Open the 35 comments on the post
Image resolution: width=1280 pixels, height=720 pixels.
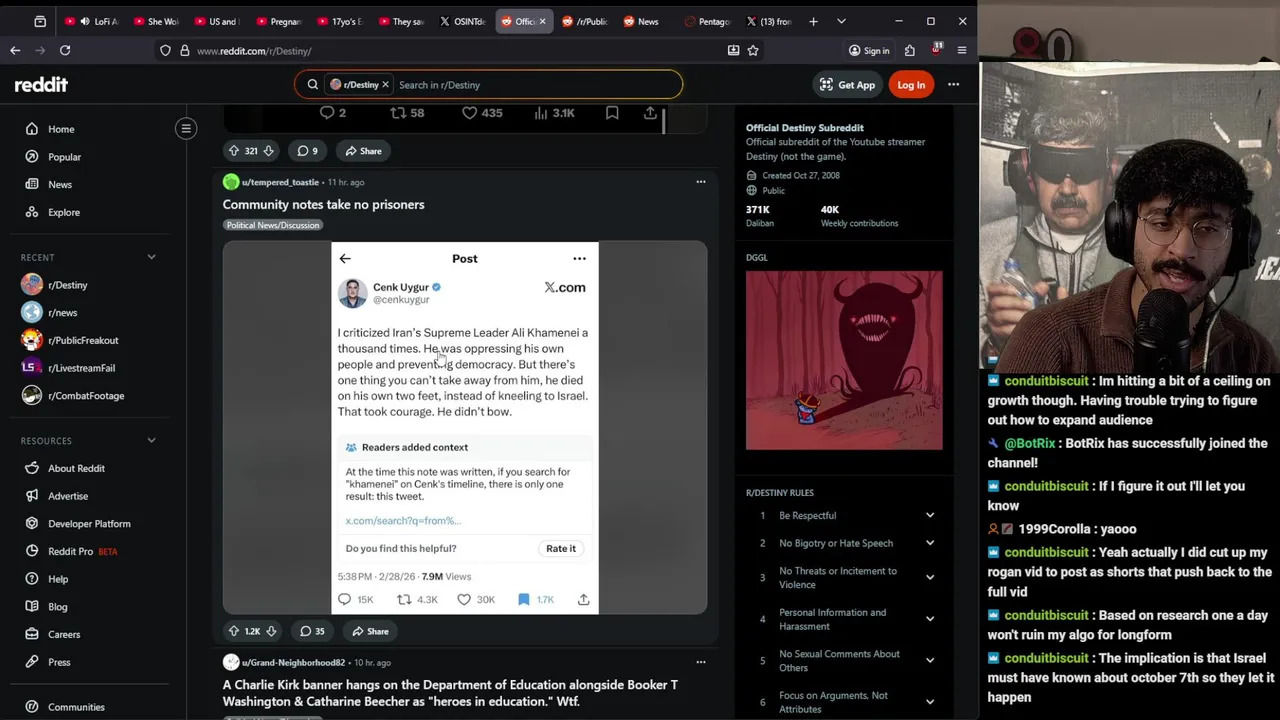click(x=313, y=631)
